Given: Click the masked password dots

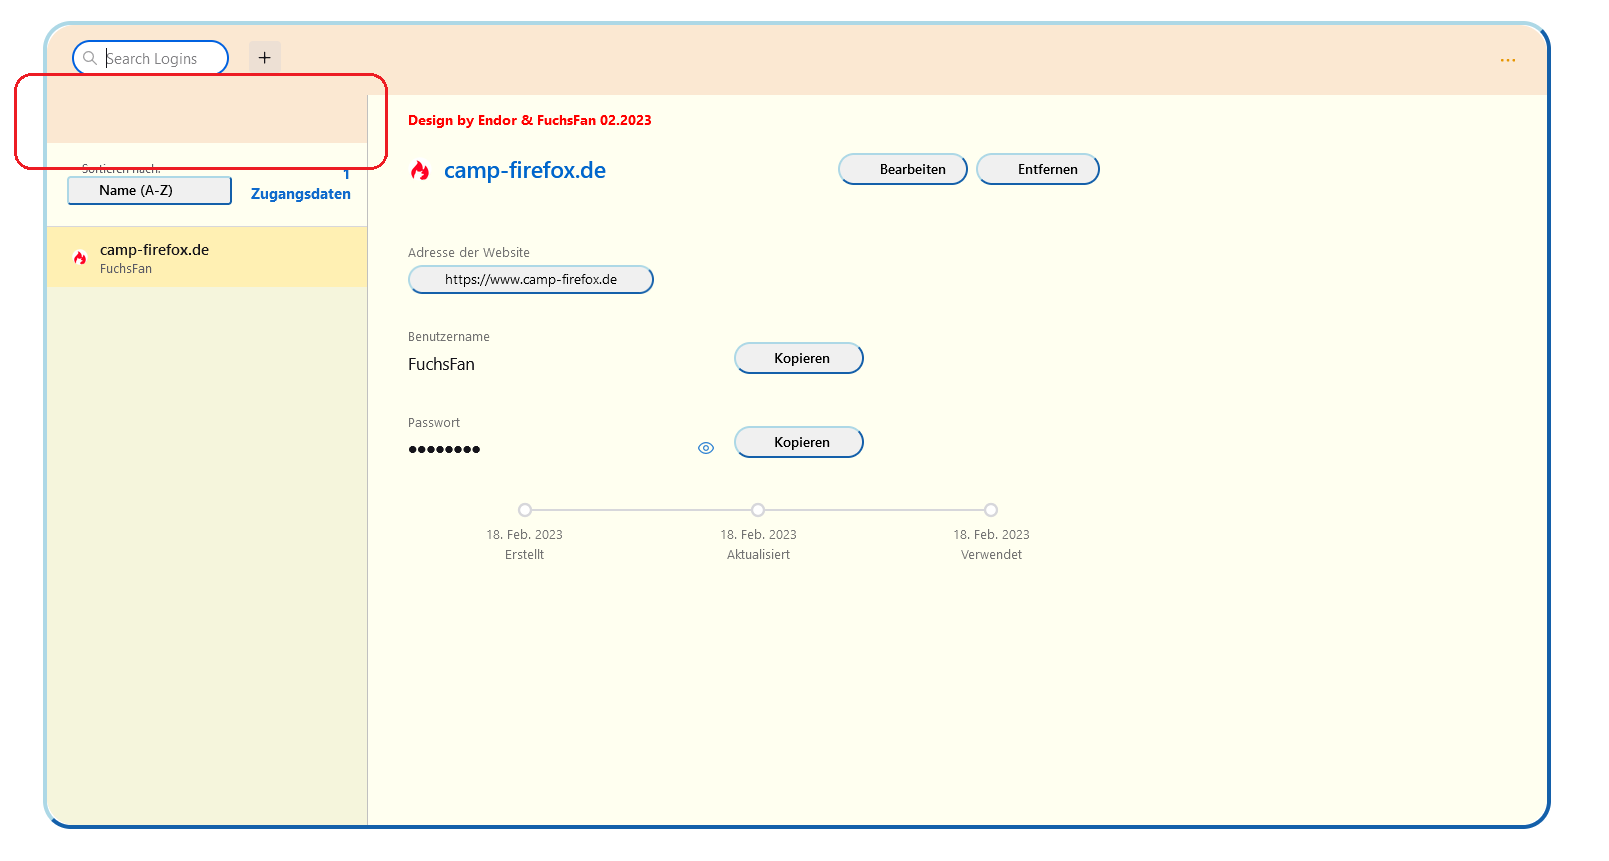Looking at the screenshot, I should point(444,449).
